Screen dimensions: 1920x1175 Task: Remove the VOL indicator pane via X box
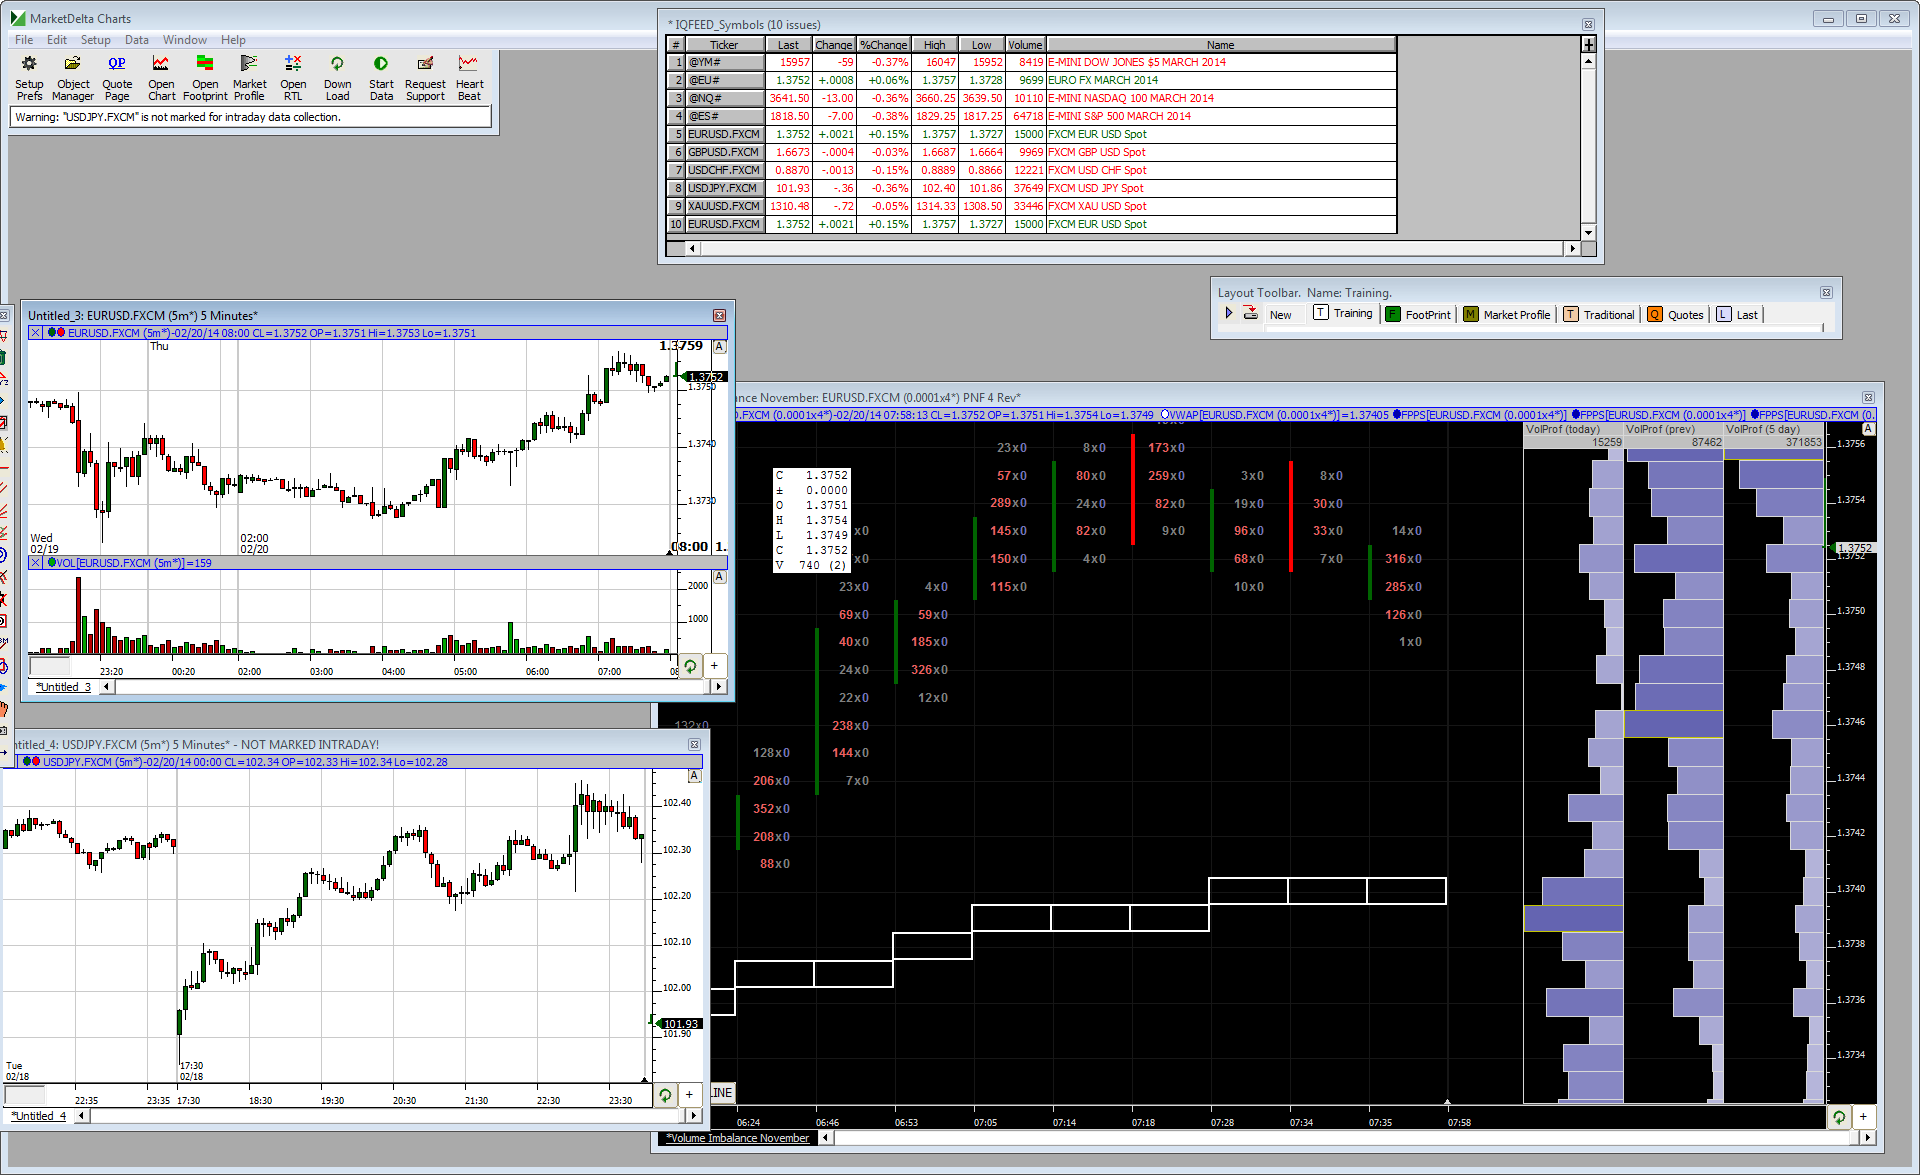[x=36, y=563]
